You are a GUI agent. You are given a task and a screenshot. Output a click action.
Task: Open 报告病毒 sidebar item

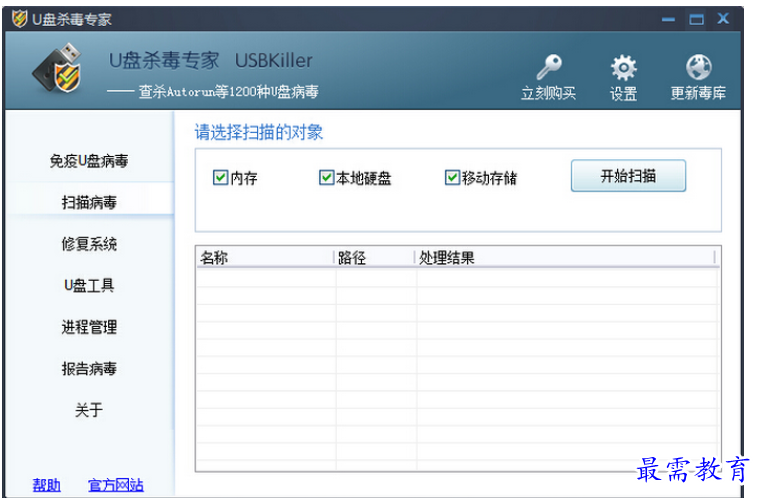point(89,369)
